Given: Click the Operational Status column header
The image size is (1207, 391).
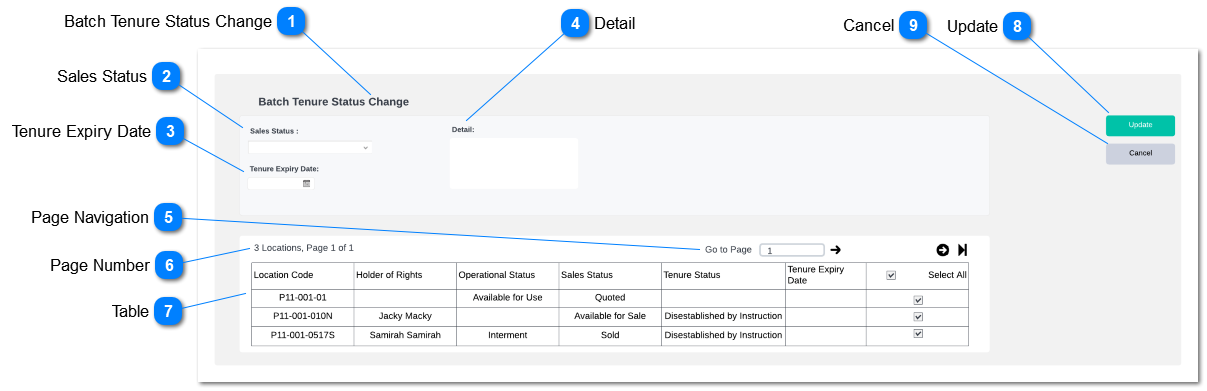Looking at the screenshot, I should (x=507, y=275).
